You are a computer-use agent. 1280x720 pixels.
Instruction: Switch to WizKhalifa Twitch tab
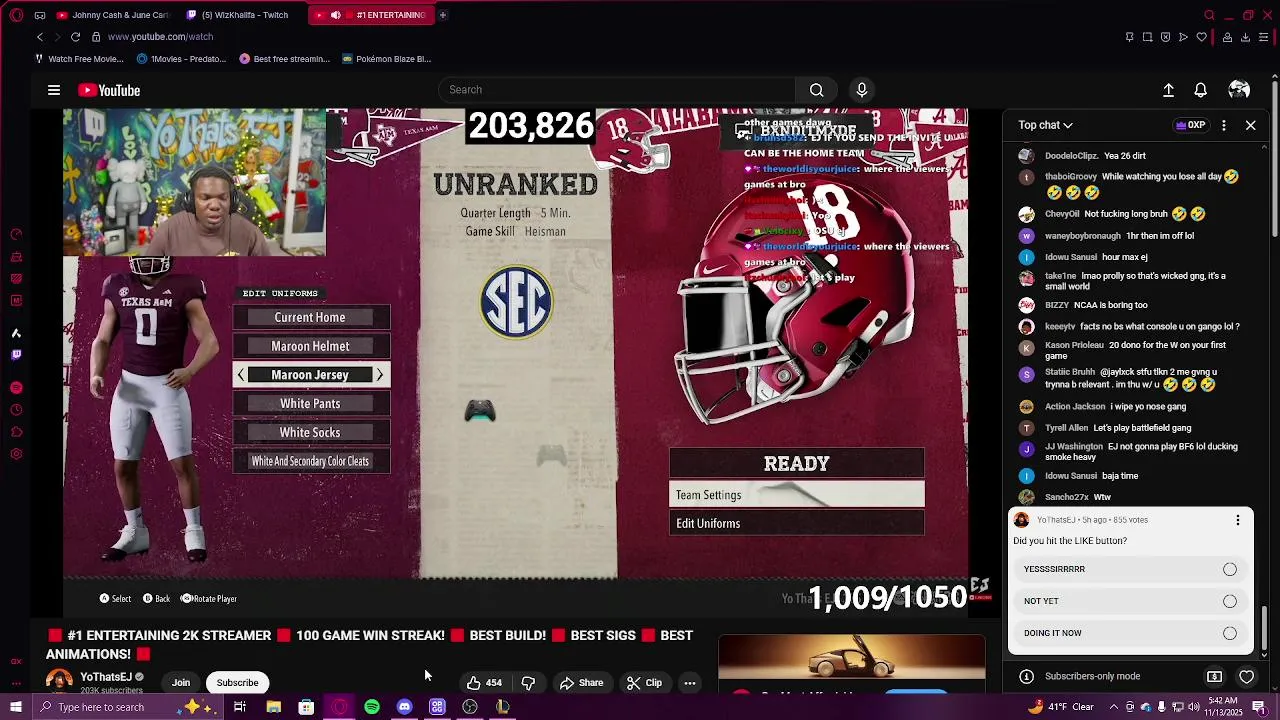(240, 15)
